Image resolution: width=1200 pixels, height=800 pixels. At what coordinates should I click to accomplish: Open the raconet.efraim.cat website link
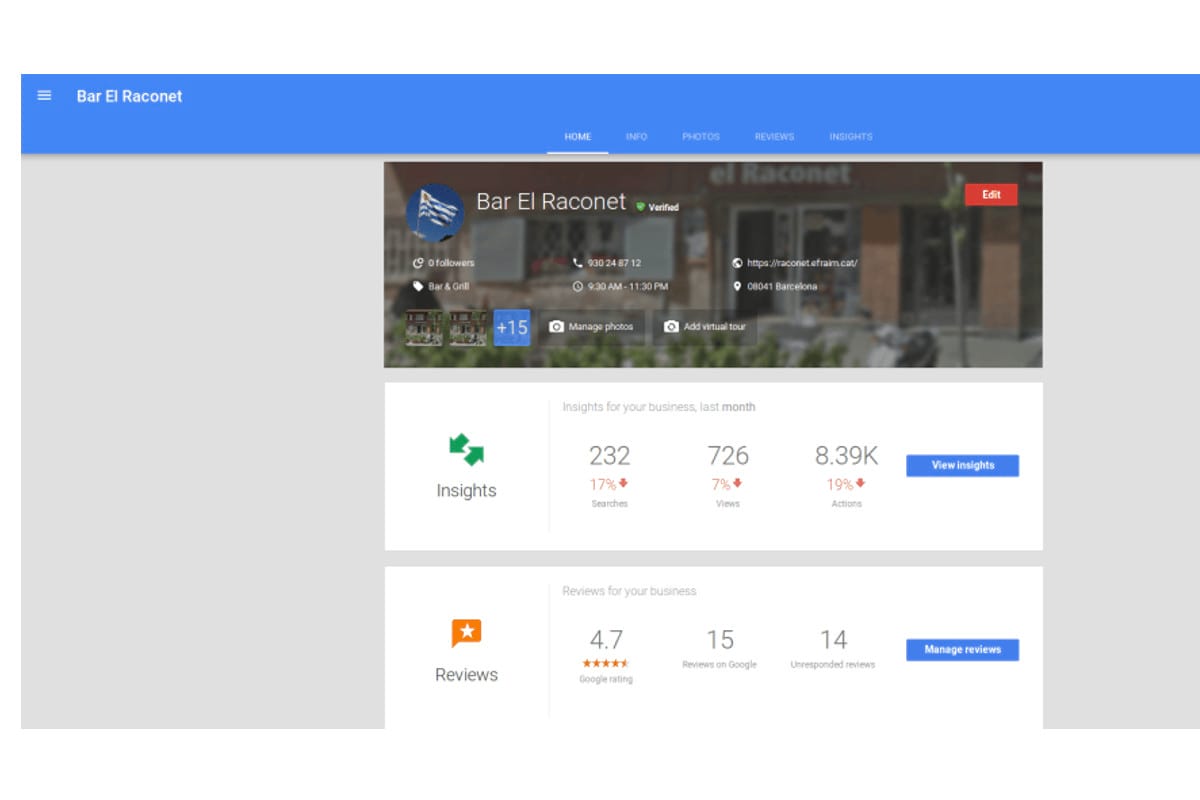coord(802,263)
